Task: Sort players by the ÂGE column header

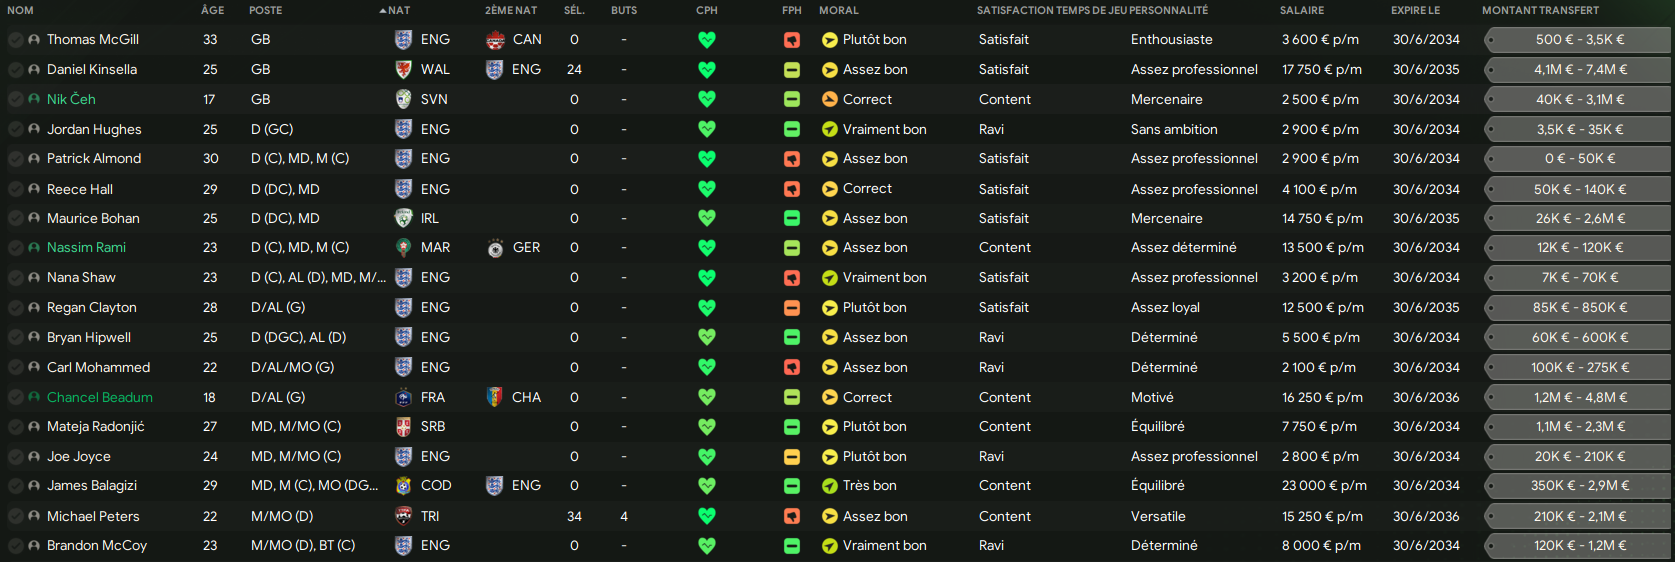Action: click(212, 10)
